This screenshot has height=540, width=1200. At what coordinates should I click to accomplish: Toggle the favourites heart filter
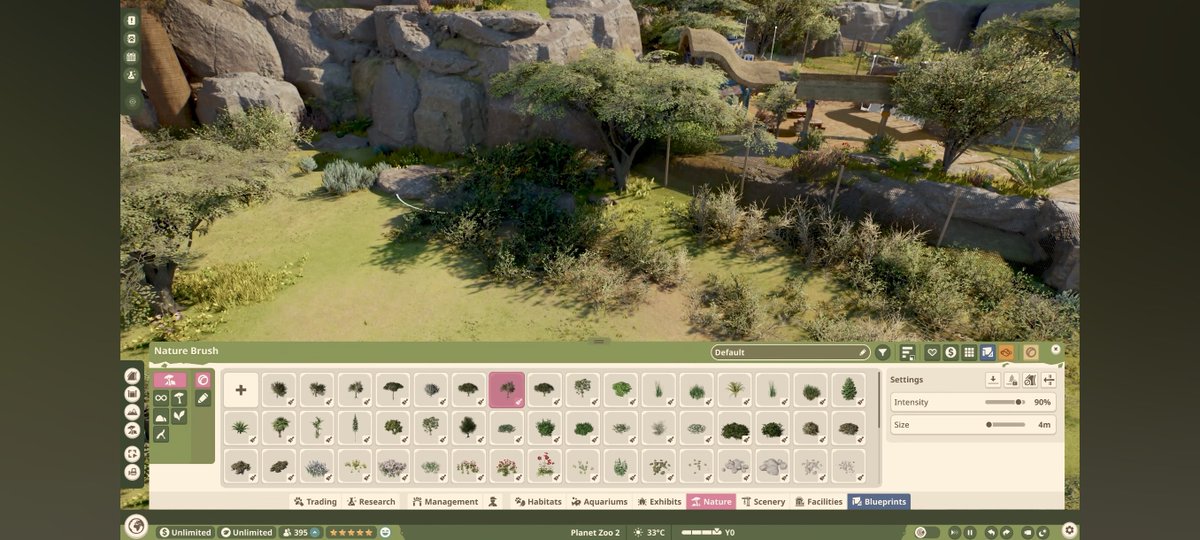click(932, 352)
